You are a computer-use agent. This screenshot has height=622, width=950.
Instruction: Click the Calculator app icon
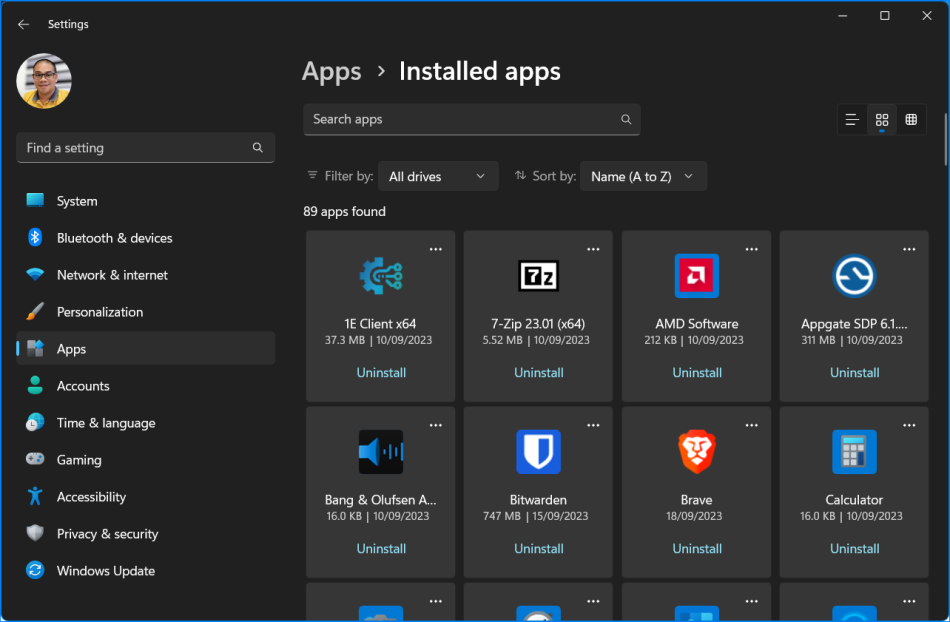click(x=854, y=451)
